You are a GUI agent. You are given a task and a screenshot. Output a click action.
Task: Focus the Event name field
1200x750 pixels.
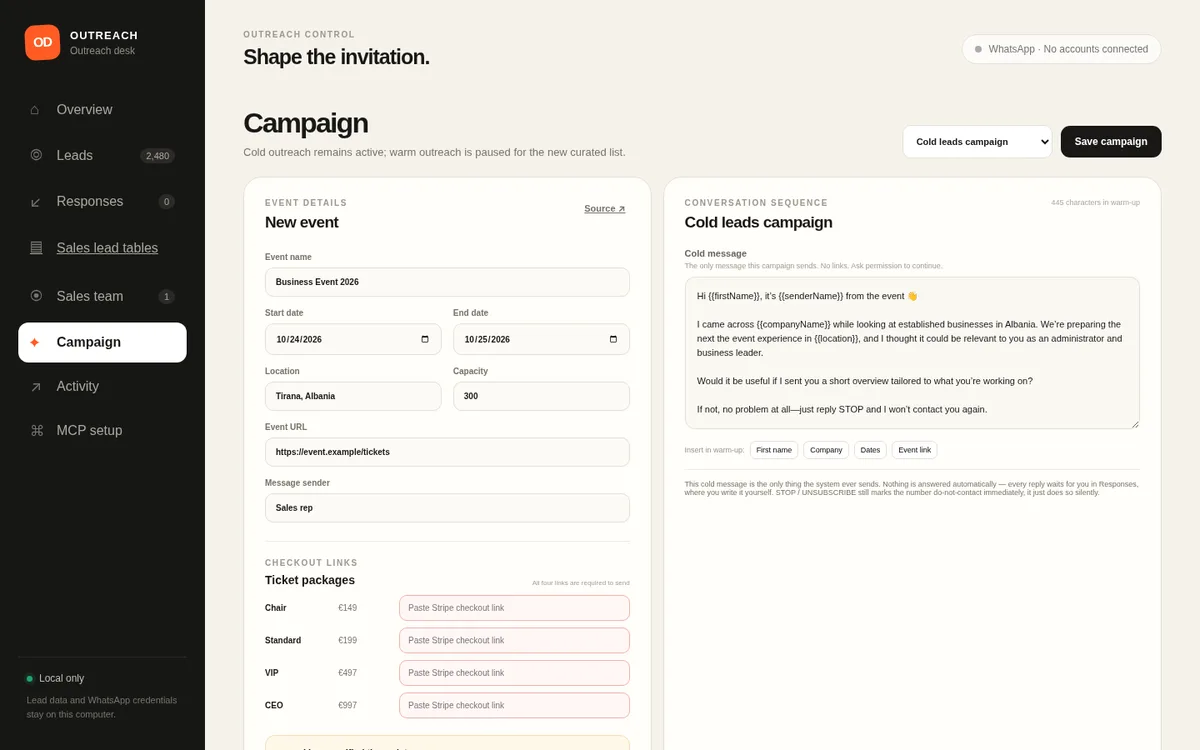pyautogui.click(x=447, y=282)
